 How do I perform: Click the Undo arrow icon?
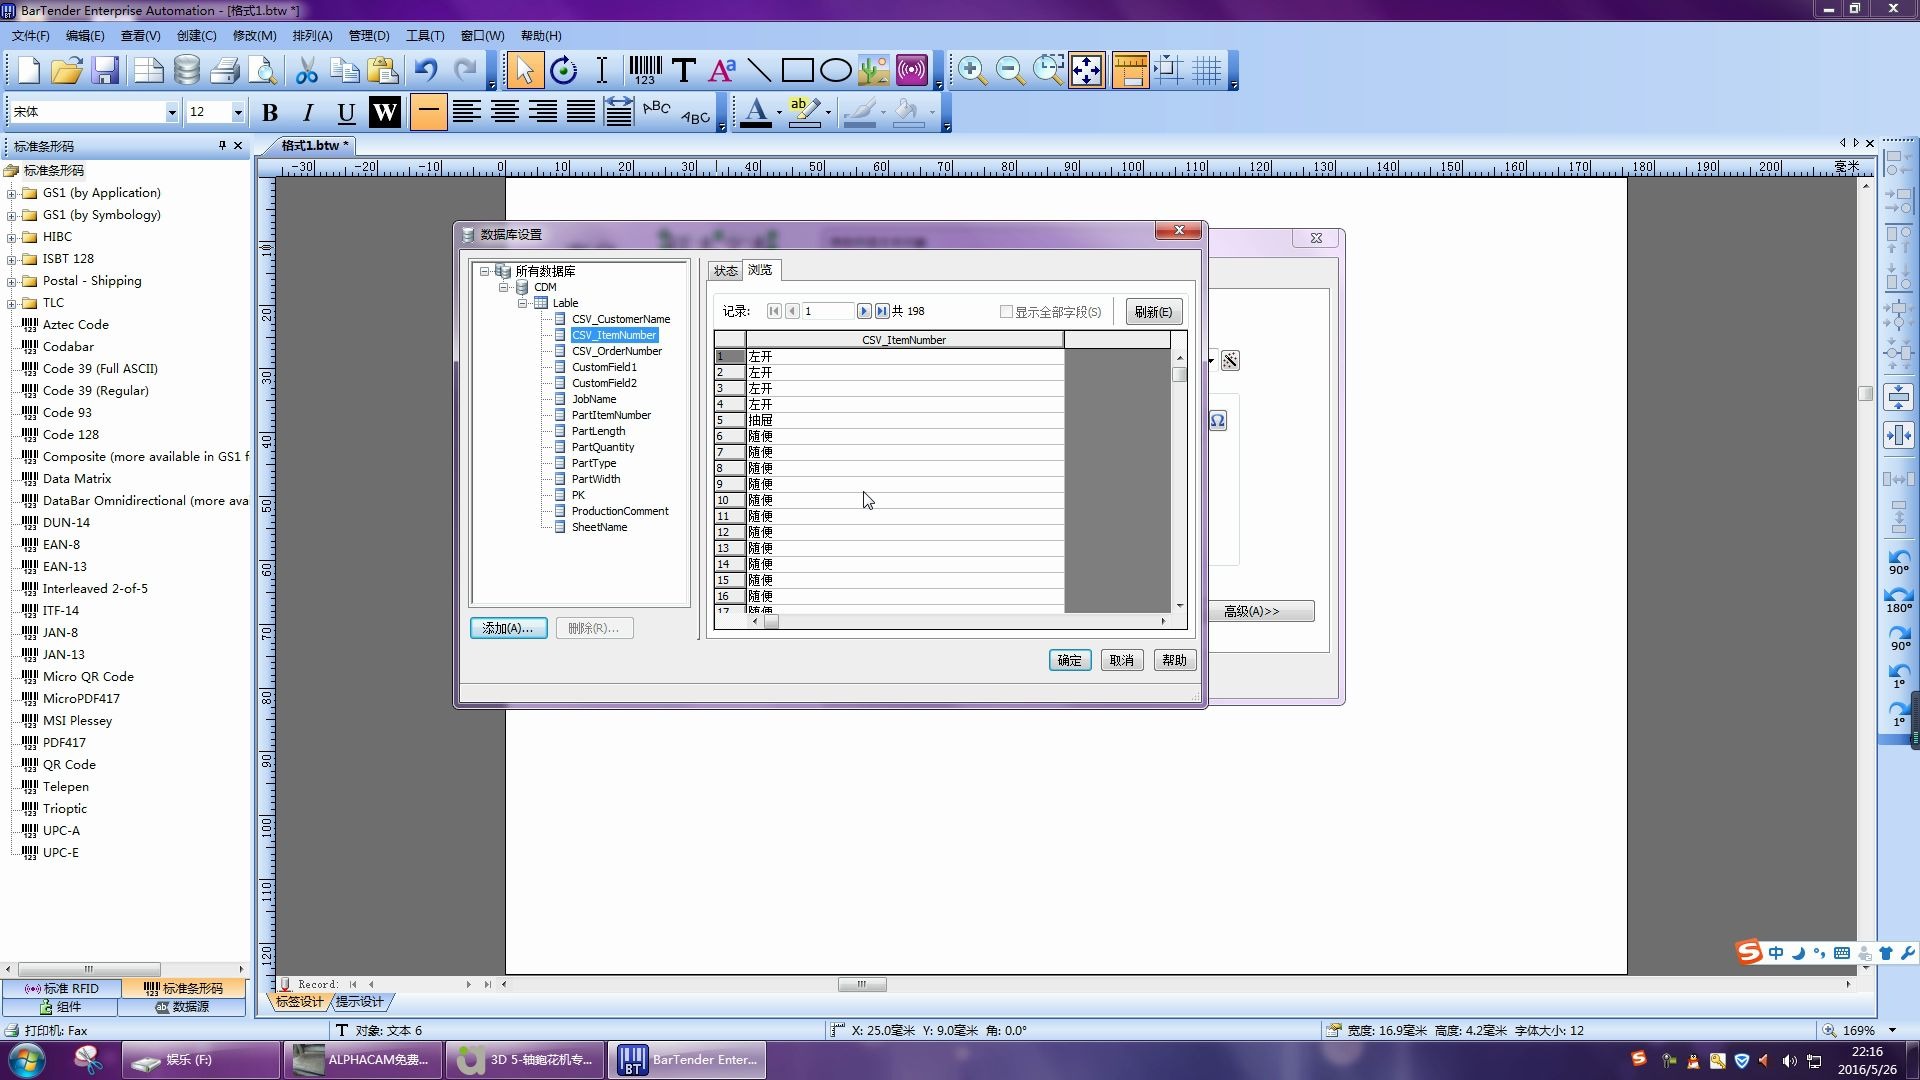[426, 70]
